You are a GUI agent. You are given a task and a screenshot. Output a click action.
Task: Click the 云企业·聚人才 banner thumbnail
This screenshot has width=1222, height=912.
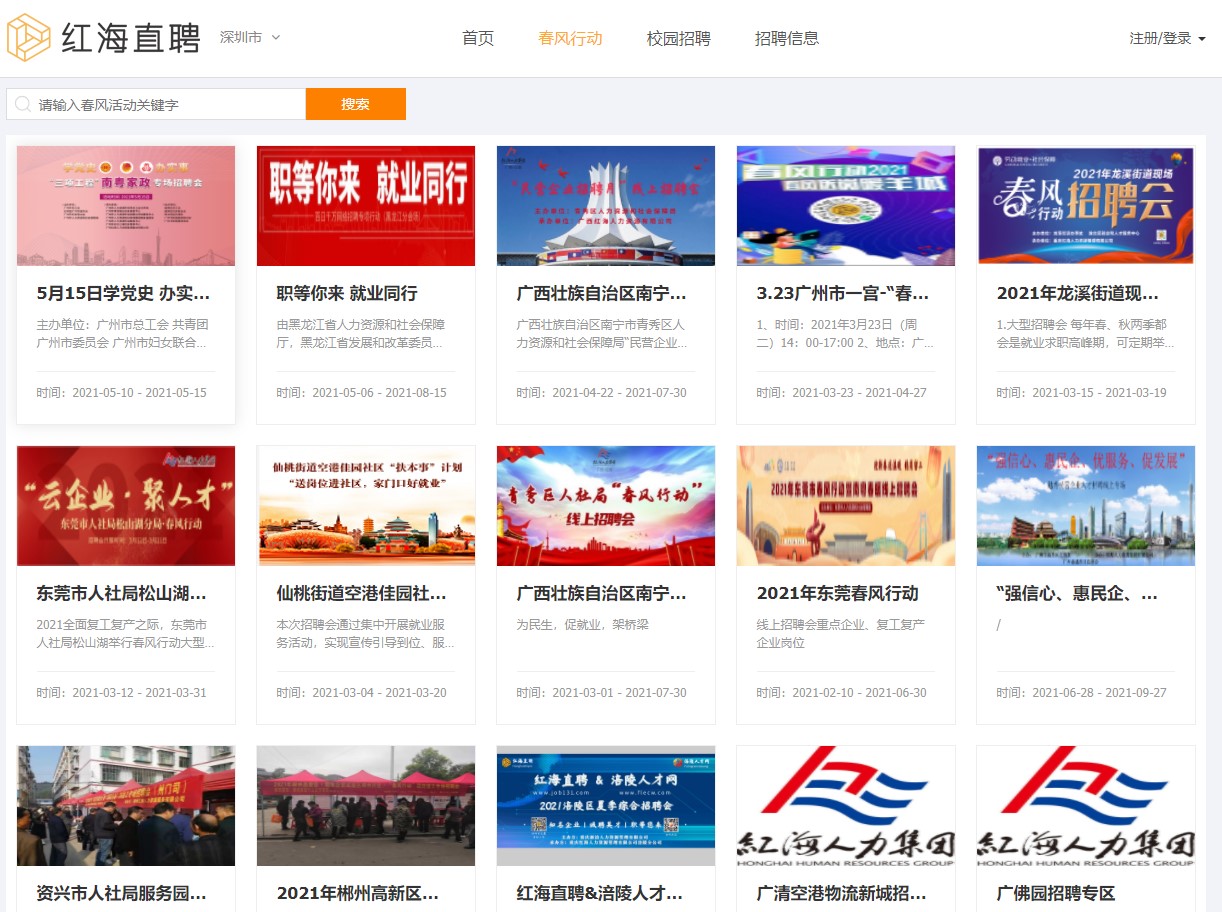126,506
